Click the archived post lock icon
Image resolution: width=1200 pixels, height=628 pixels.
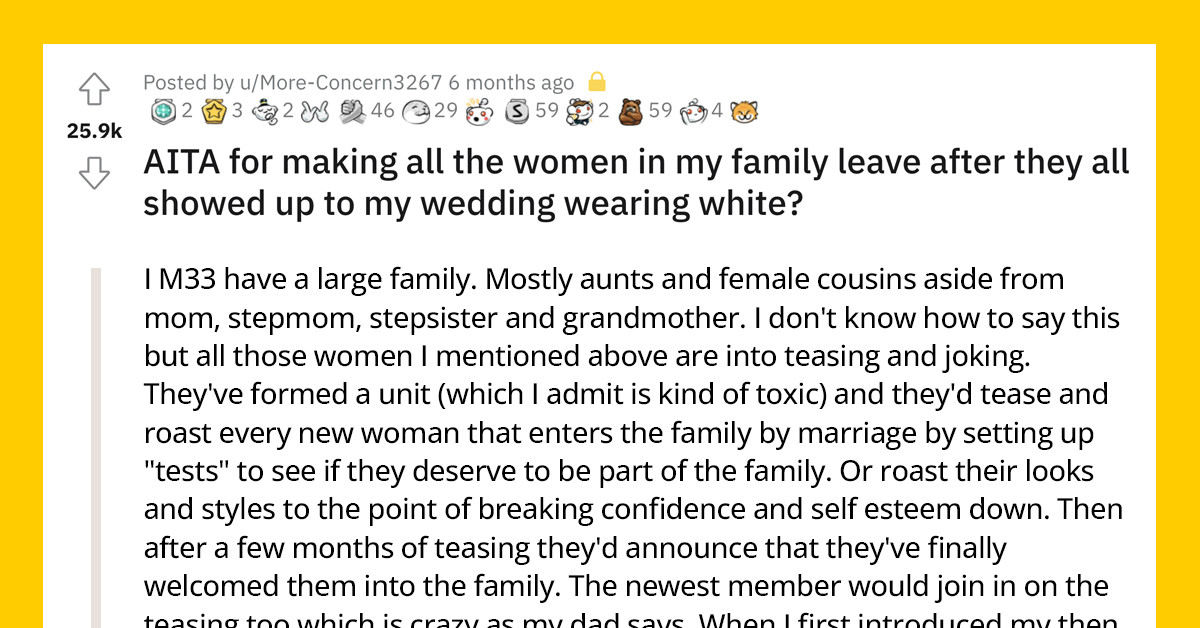coord(601,82)
